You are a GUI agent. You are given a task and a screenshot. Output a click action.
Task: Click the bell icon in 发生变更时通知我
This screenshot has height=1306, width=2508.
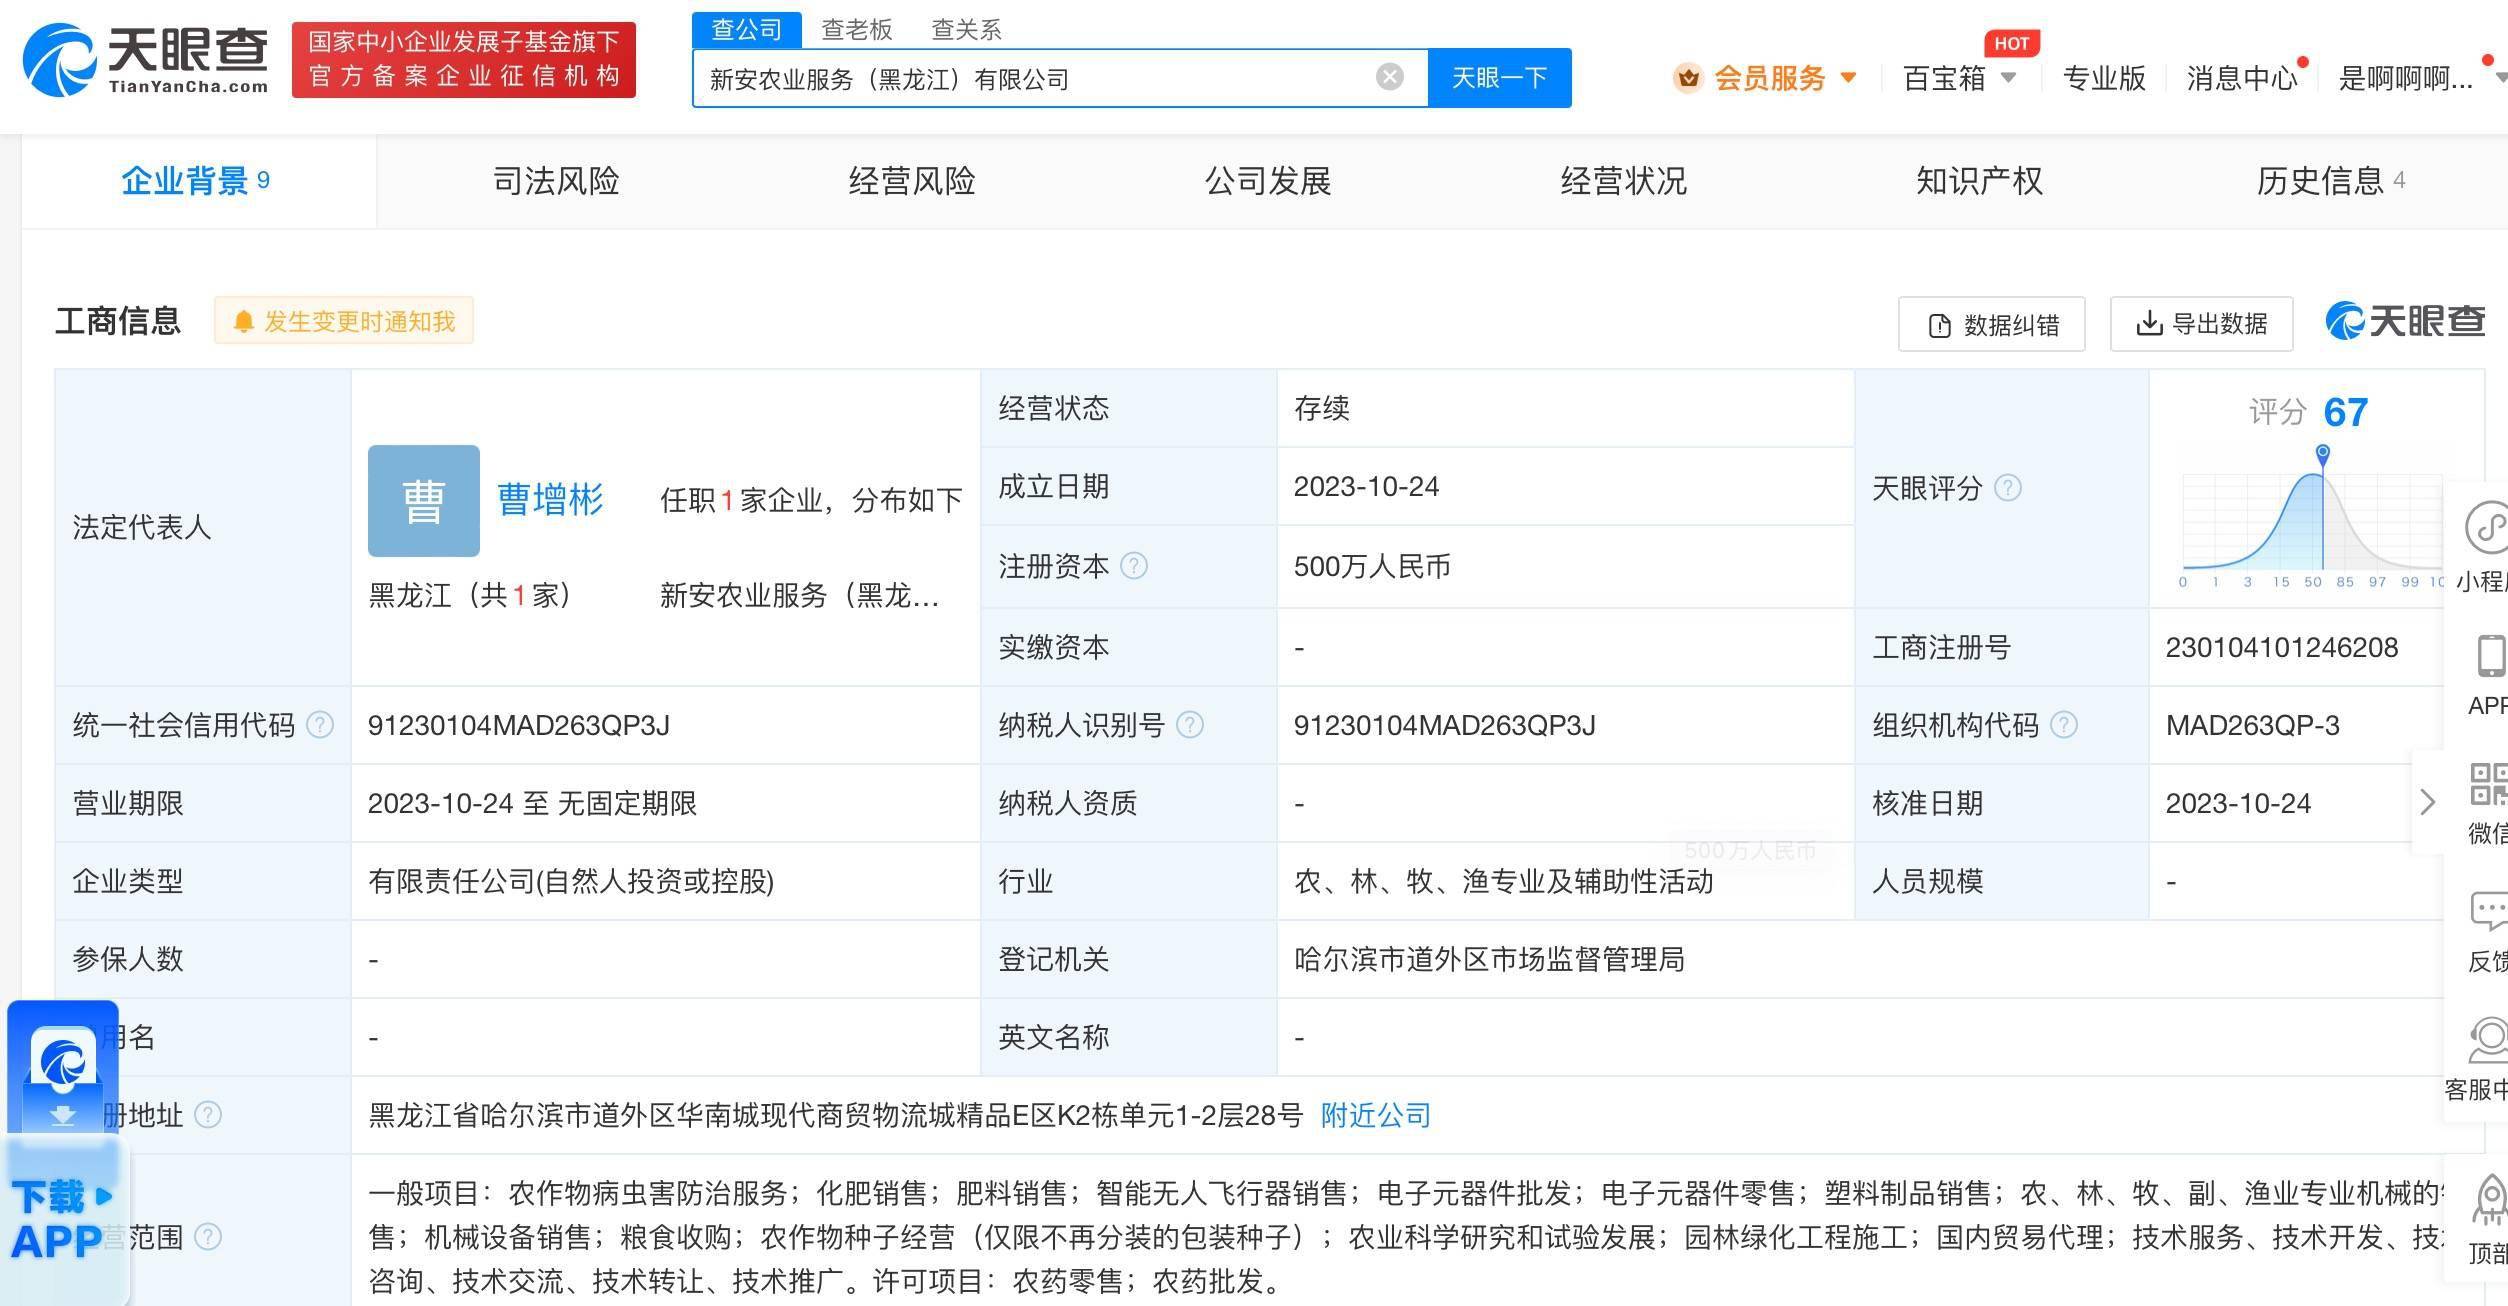[243, 322]
